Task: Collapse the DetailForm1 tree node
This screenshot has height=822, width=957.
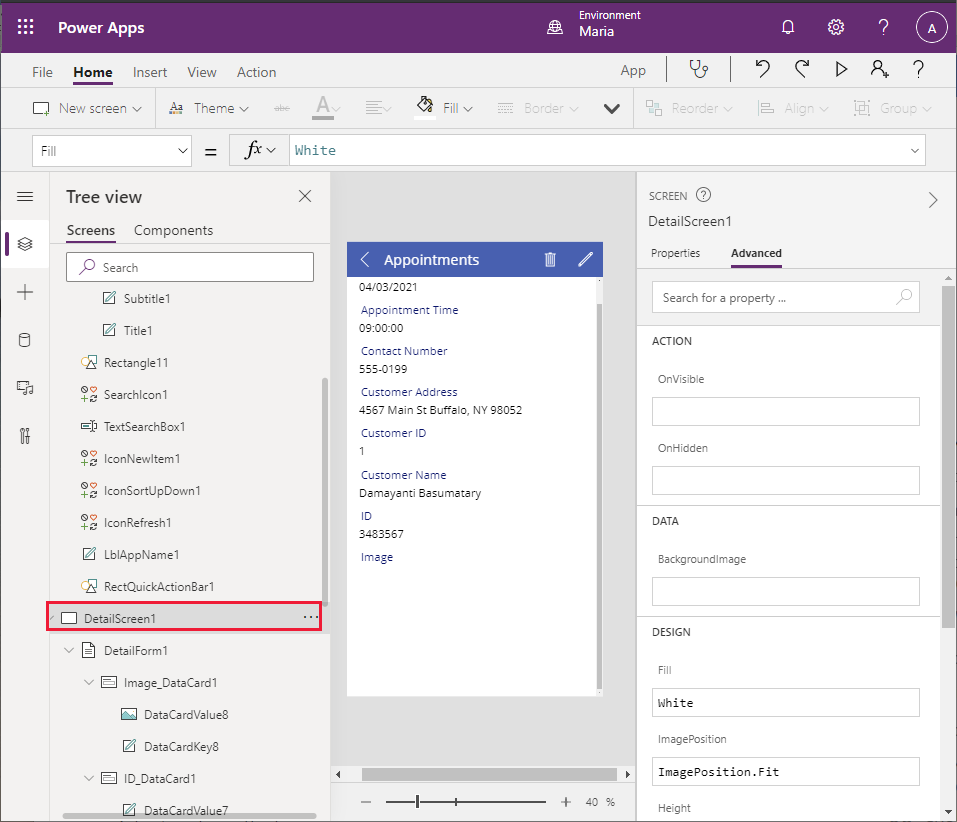Action: 69,651
